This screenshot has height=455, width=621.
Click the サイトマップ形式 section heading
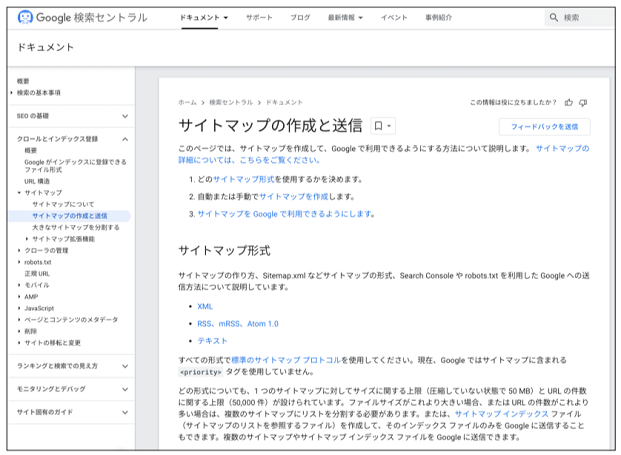point(225,251)
